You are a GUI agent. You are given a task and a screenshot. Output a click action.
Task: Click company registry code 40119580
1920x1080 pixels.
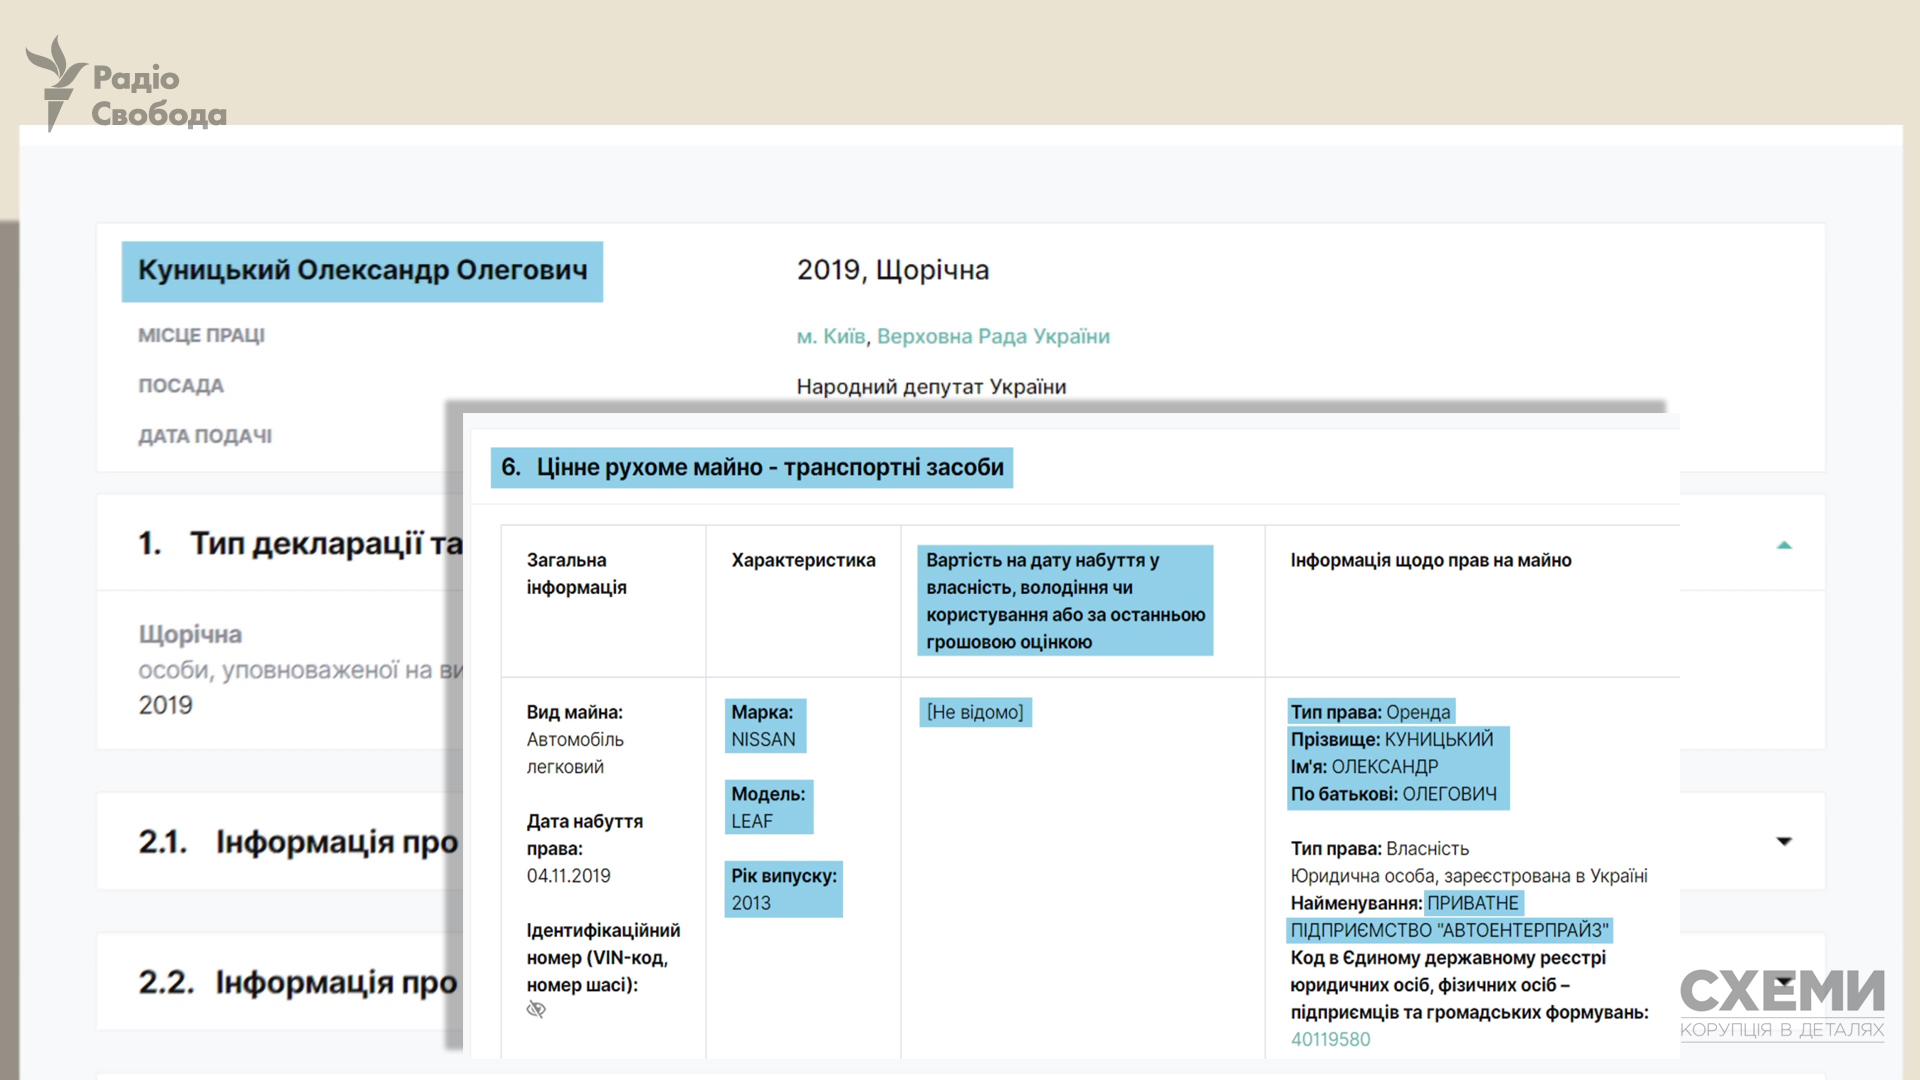(1330, 1039)
